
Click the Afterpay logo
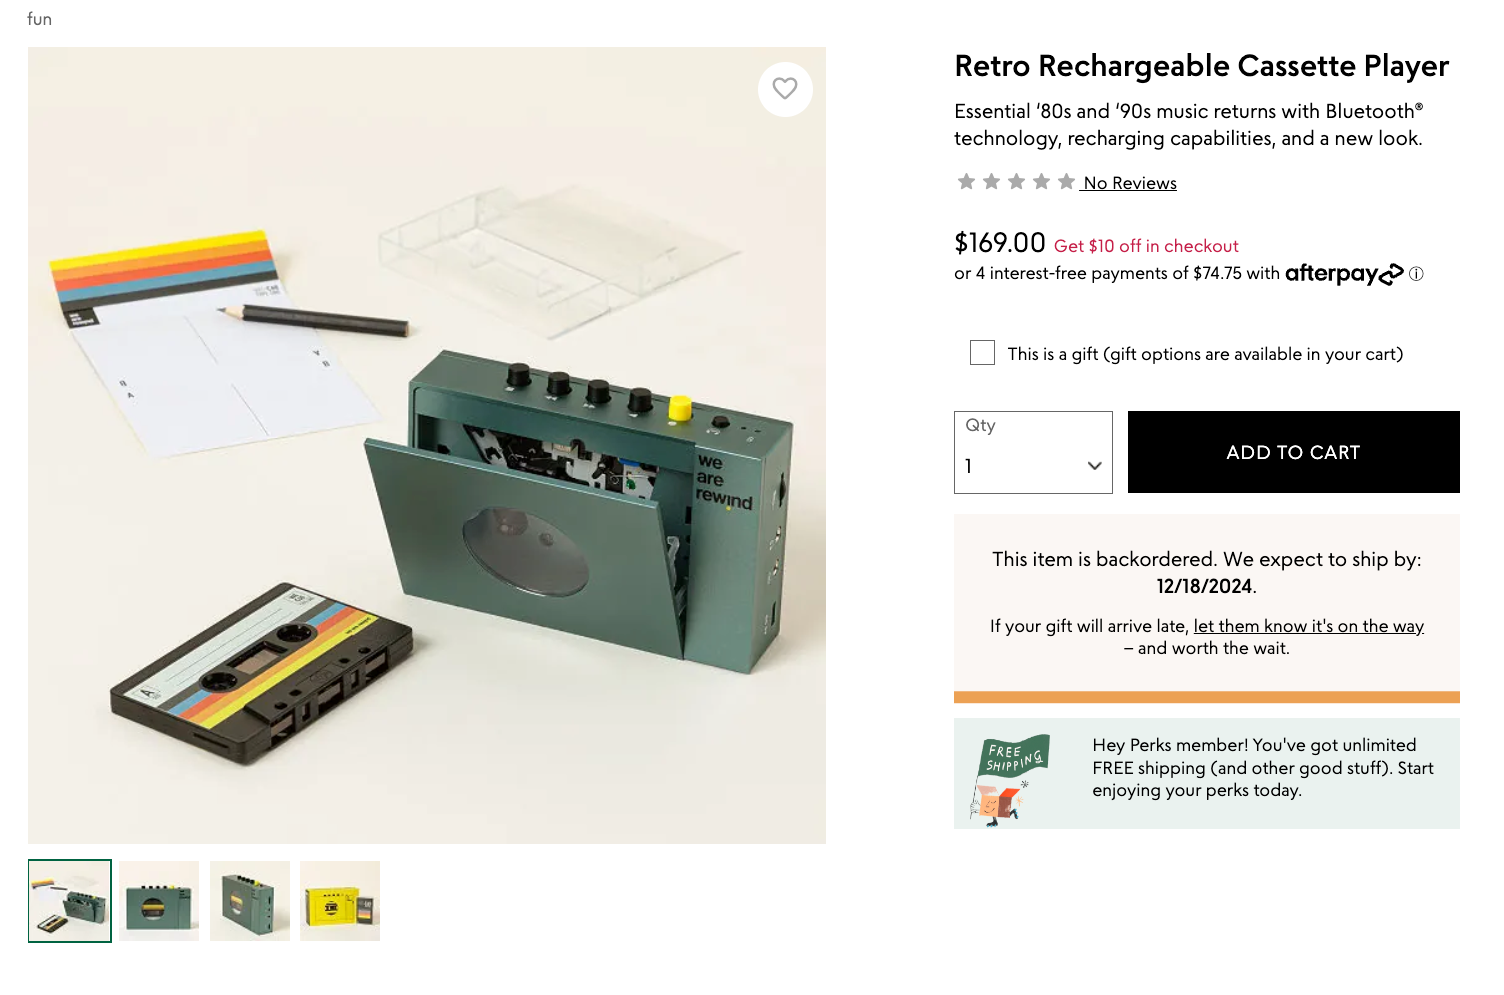1343,274
